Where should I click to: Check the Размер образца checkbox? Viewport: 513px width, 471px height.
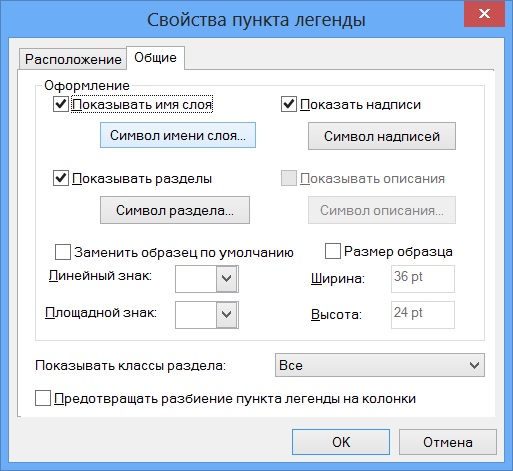click(333, 251)
